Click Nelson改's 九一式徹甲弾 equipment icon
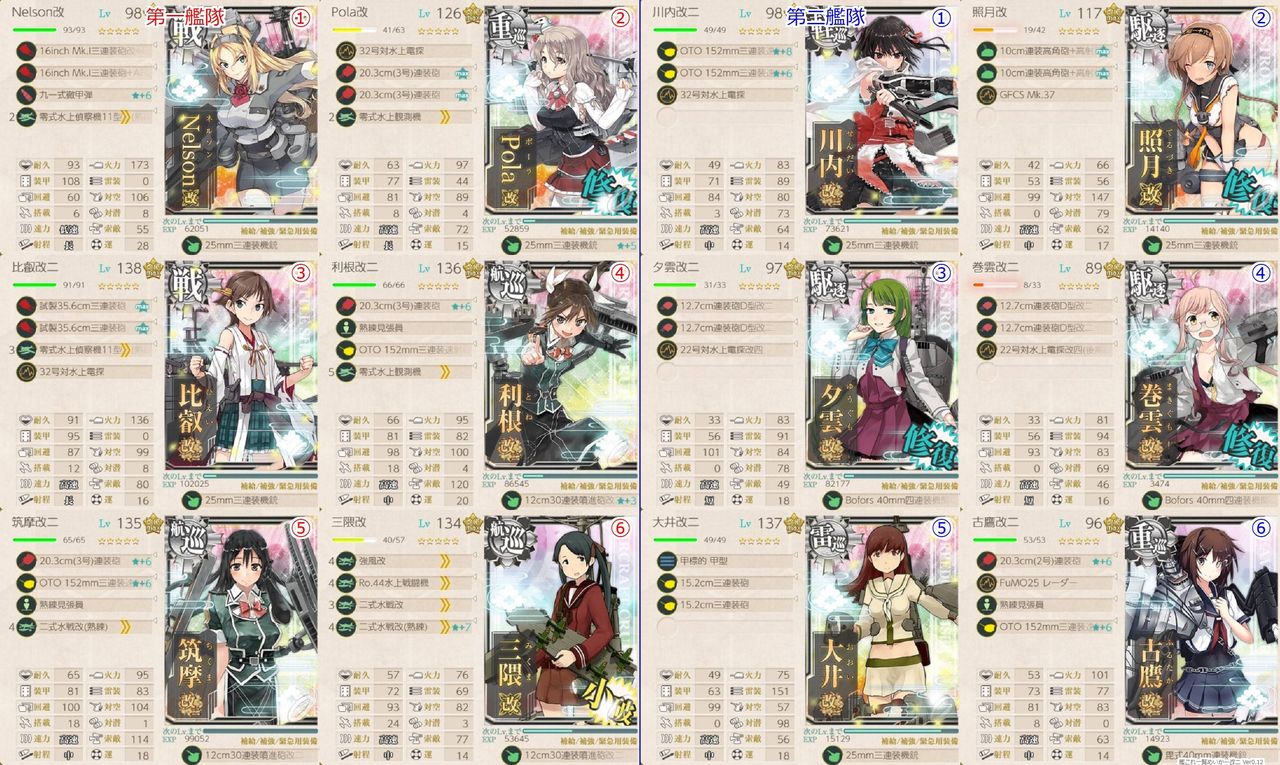 (26, 96)
